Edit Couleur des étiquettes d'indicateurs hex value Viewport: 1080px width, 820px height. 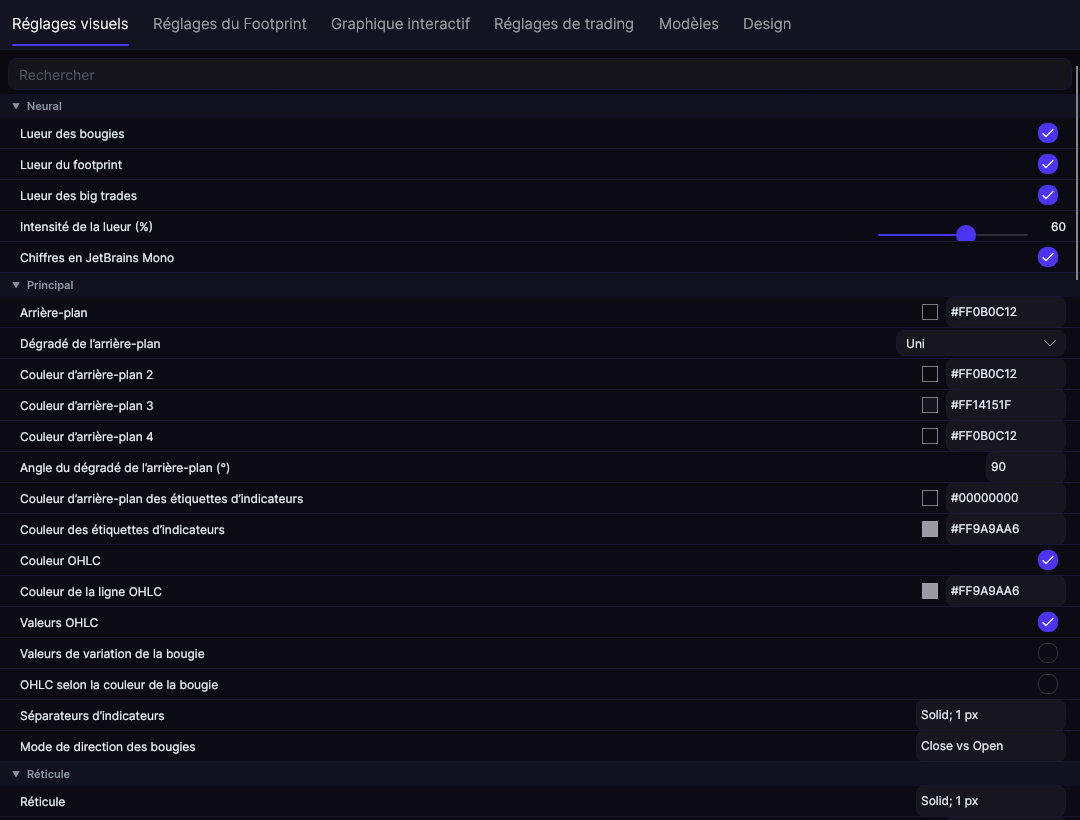pyautogui.click(x=1005, y=529)
